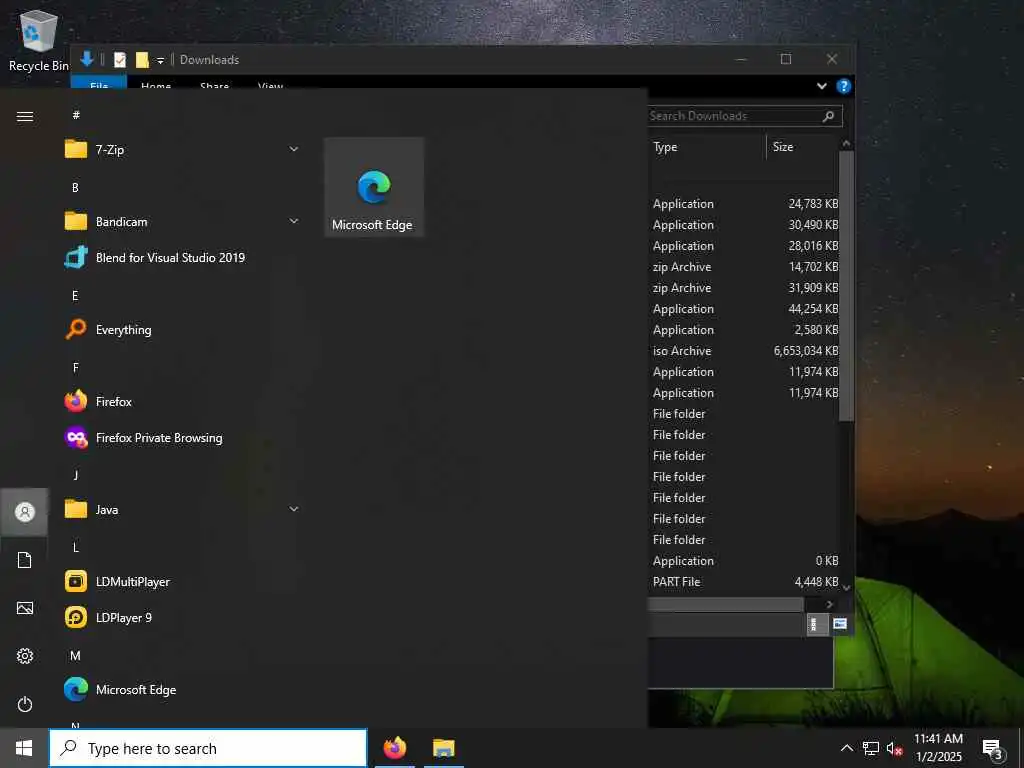
Task: Sort by the Size column header
Action: point(803,147)
